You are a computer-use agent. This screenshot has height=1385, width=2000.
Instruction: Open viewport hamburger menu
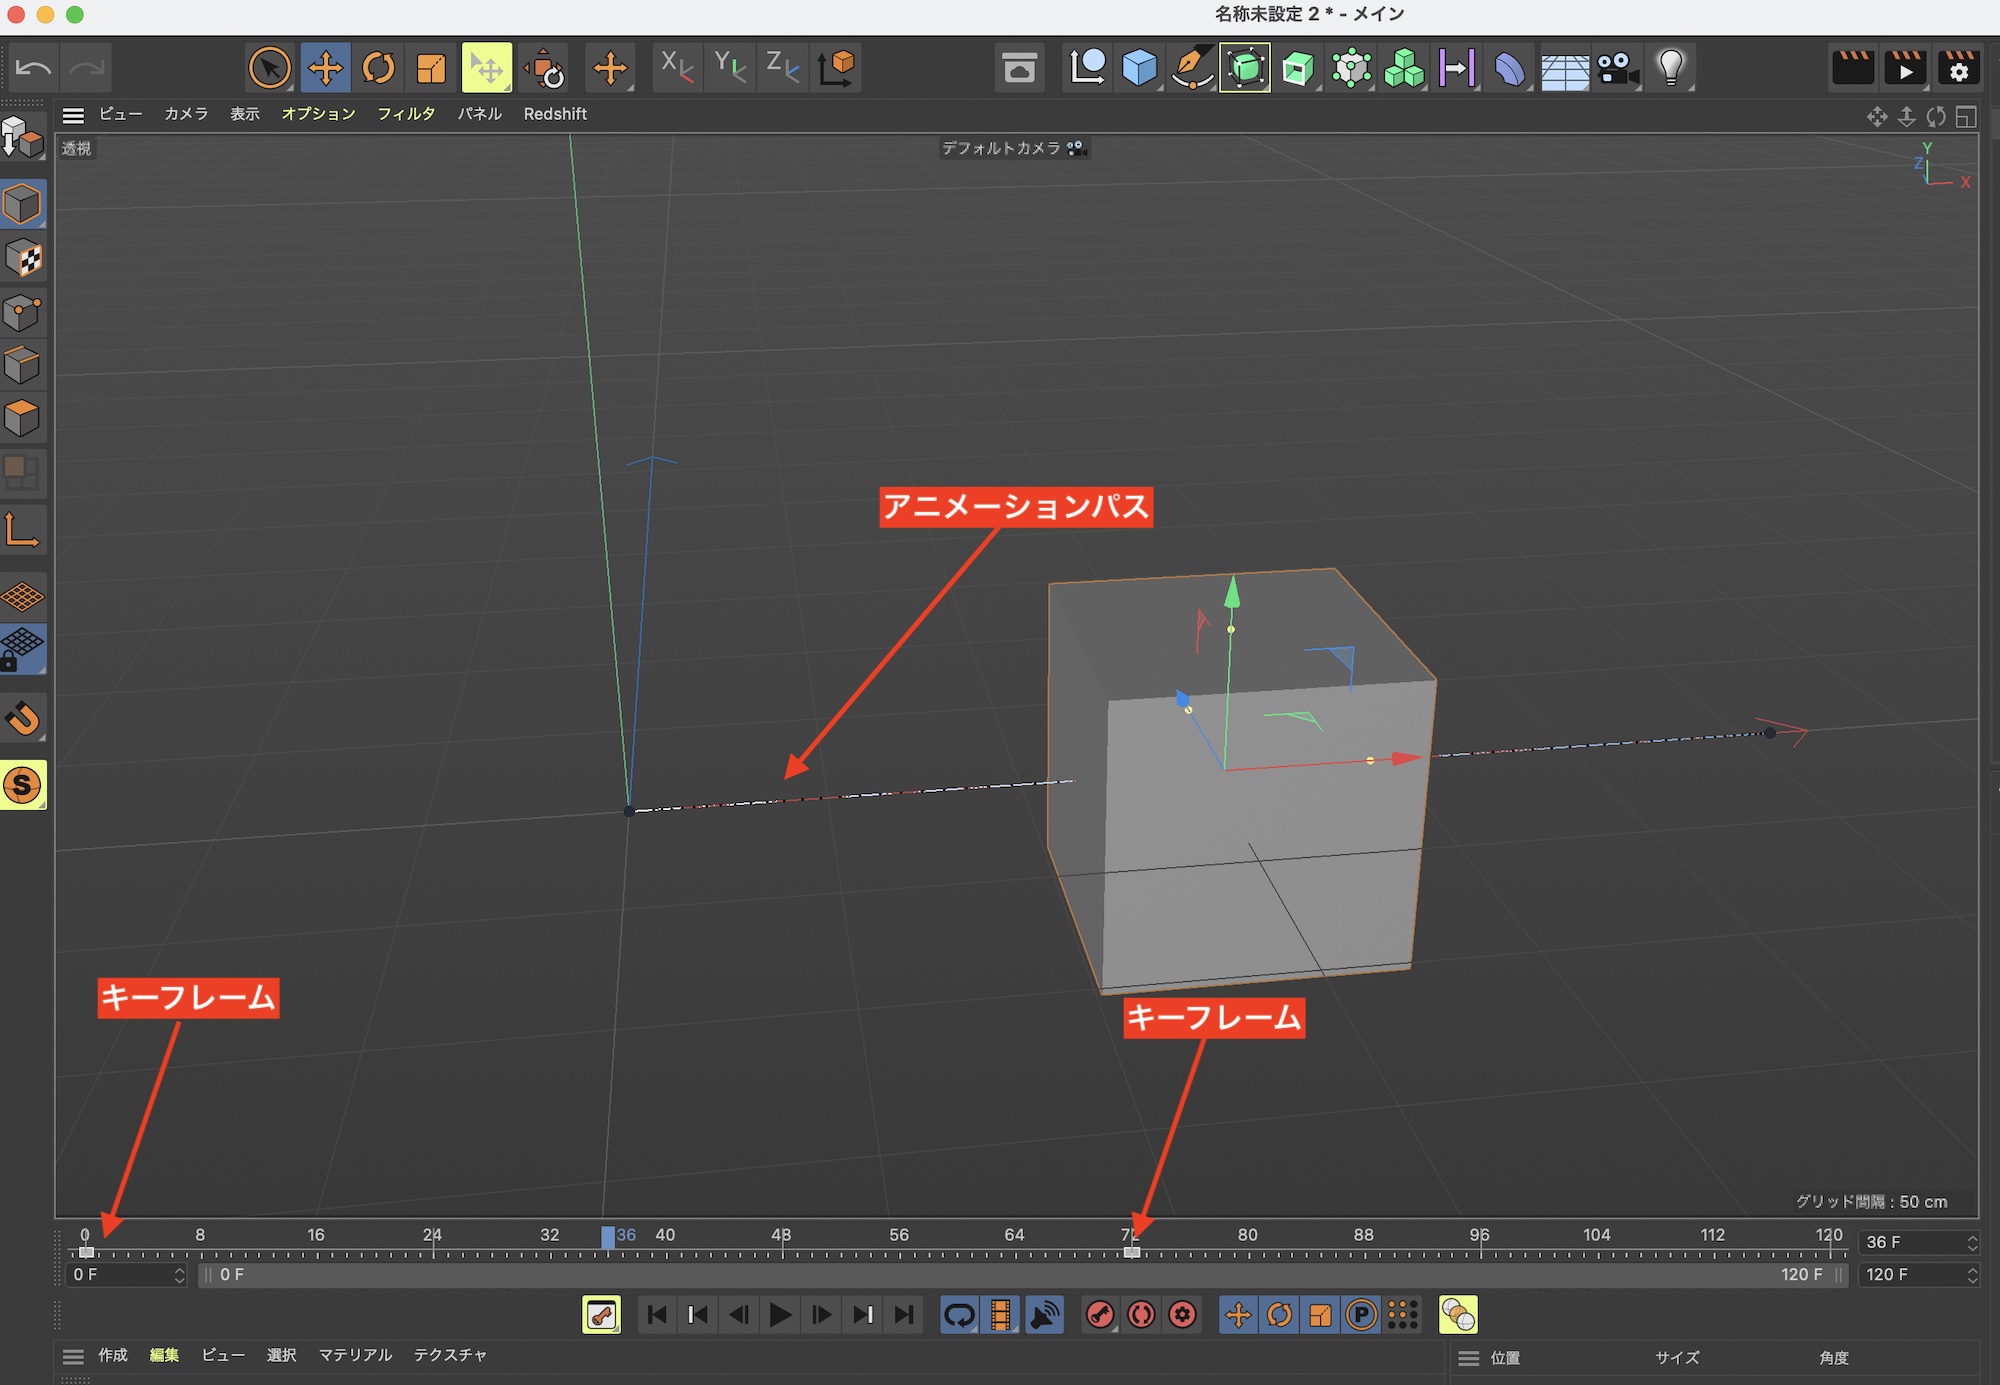tap(73, 115)
